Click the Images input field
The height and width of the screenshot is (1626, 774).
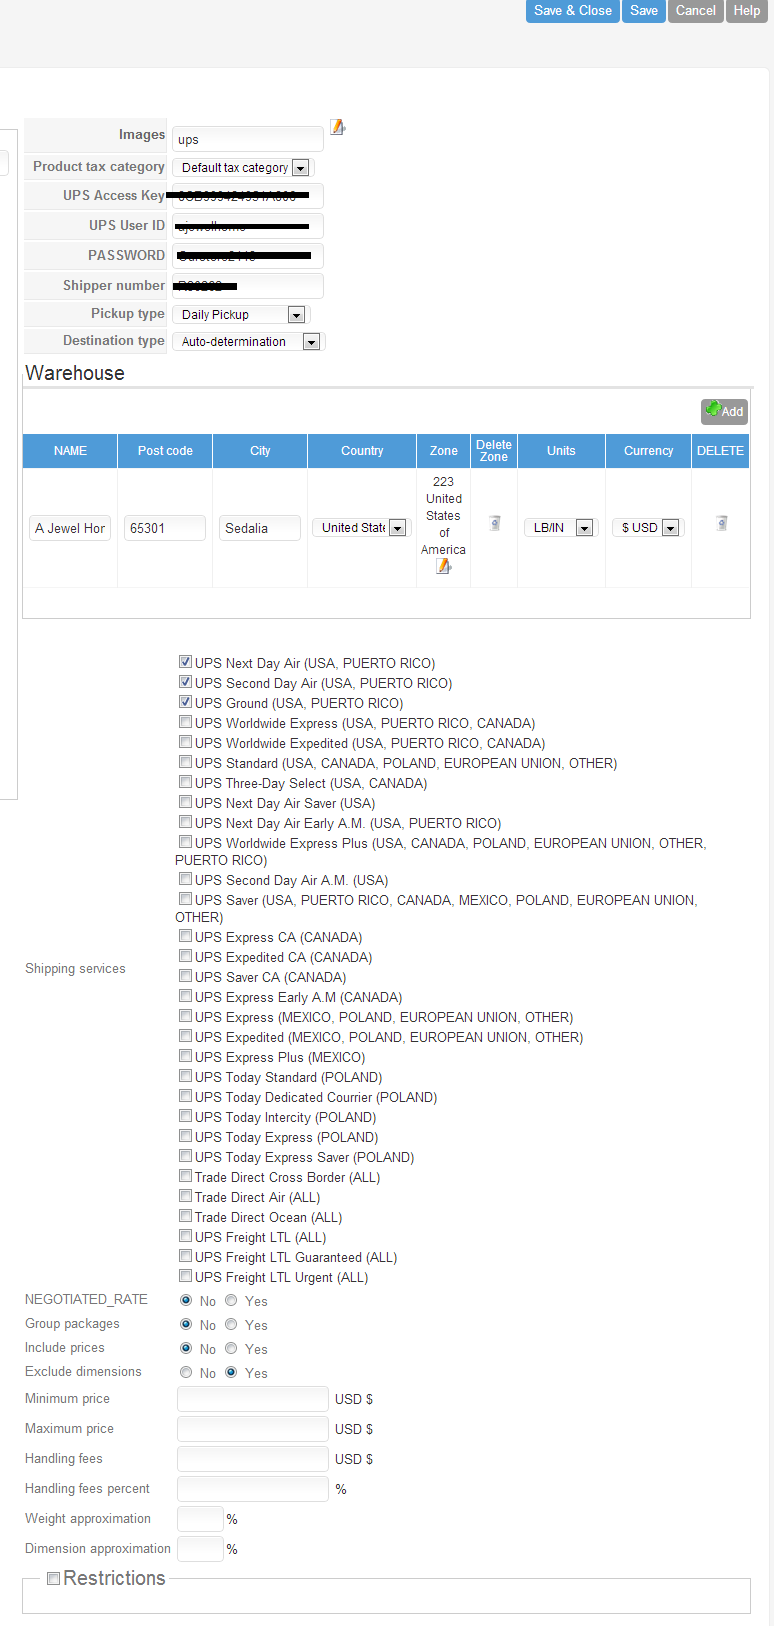[x=248, y=139]
